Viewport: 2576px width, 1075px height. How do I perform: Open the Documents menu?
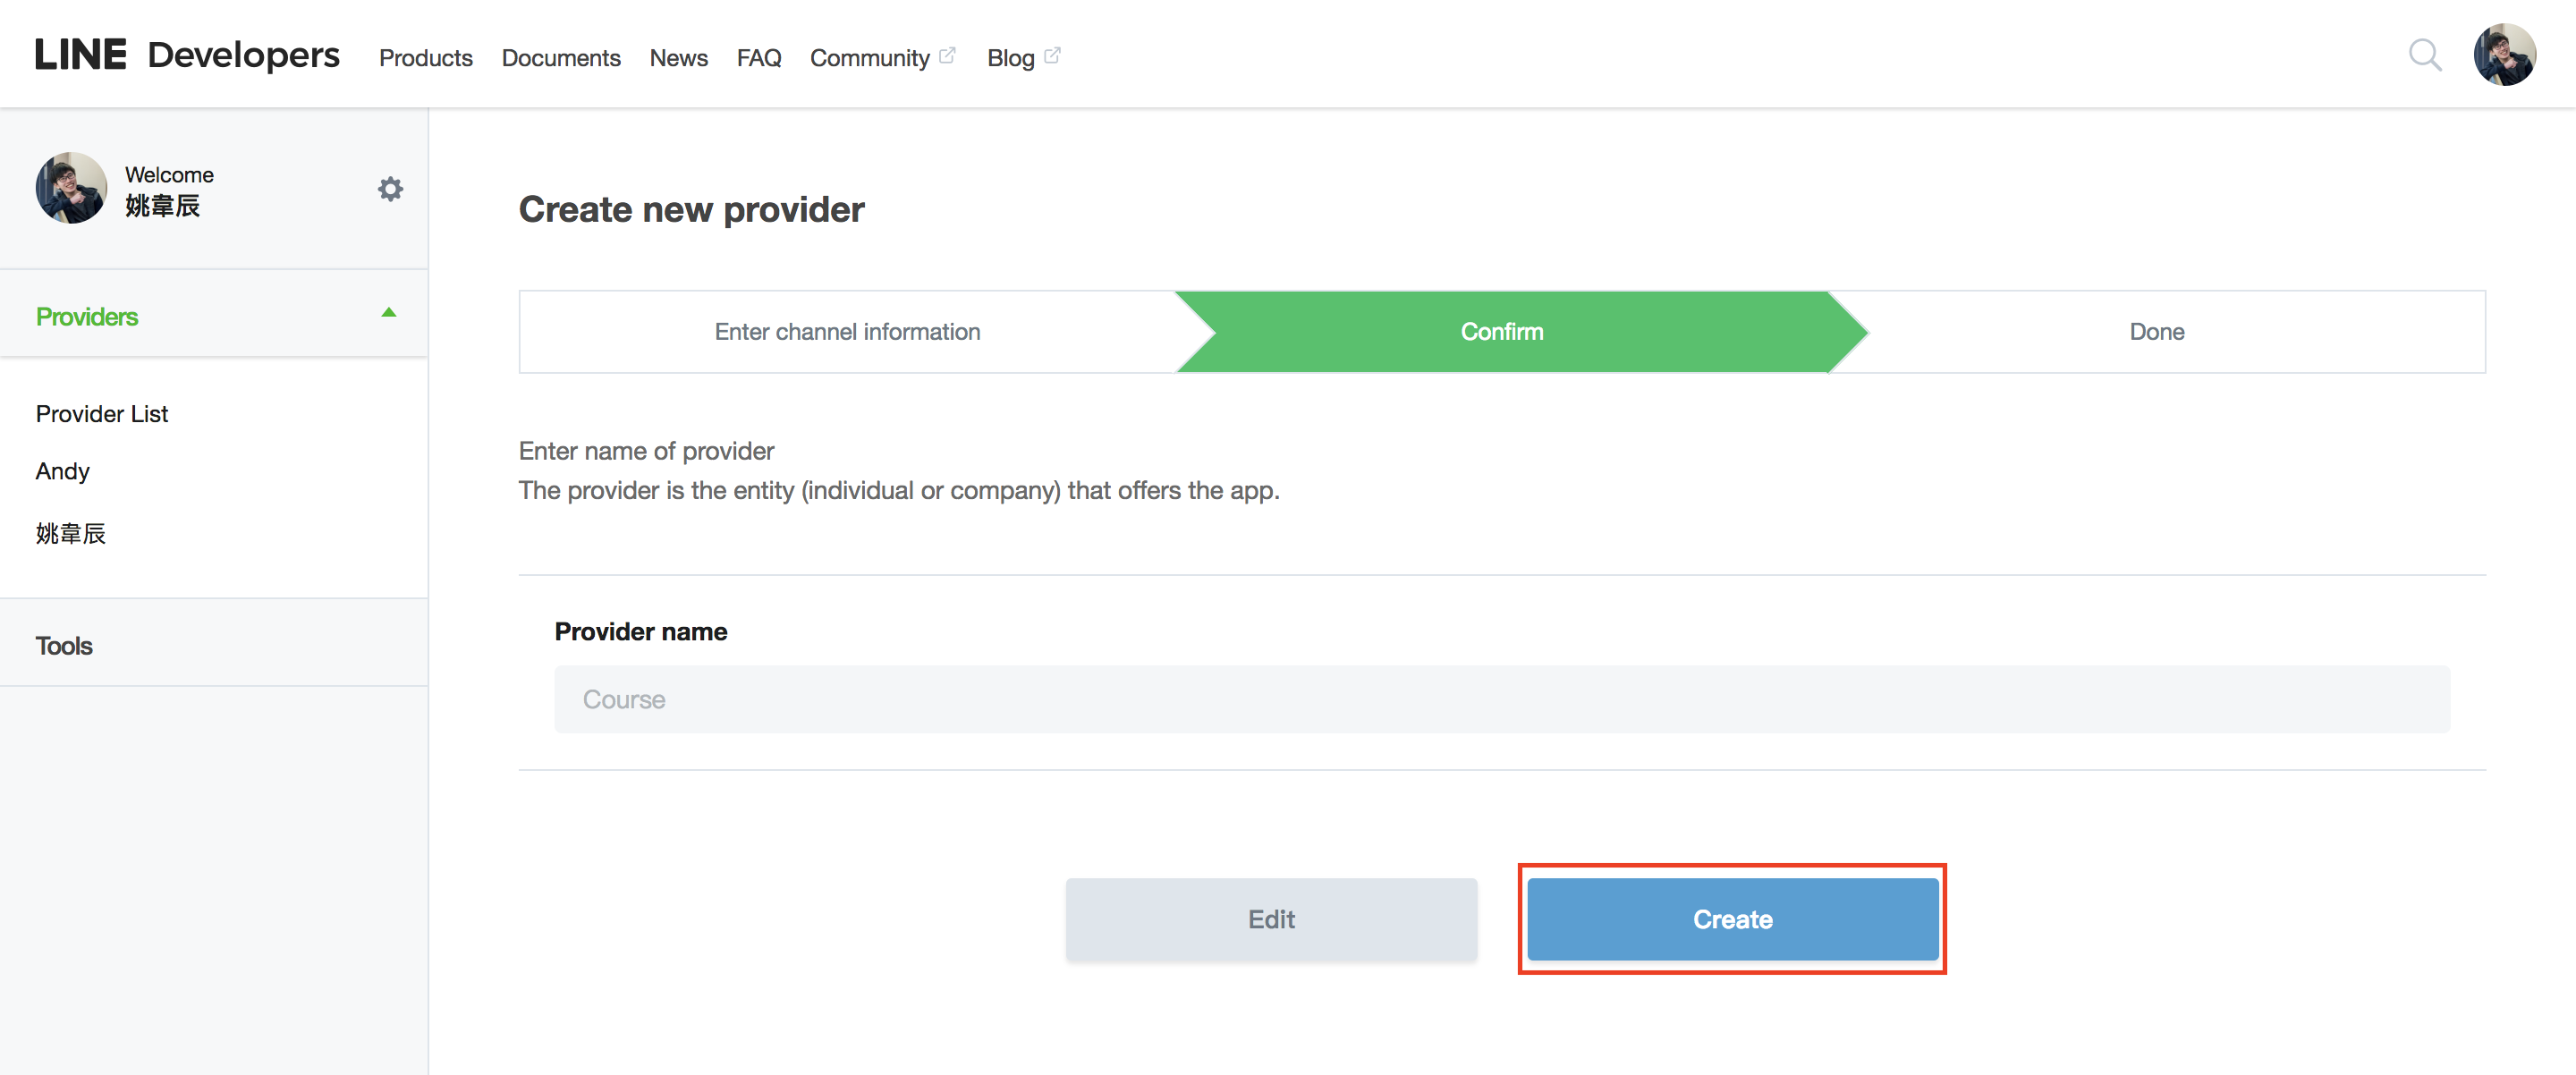pyautogui.click(x=560, y=58)
